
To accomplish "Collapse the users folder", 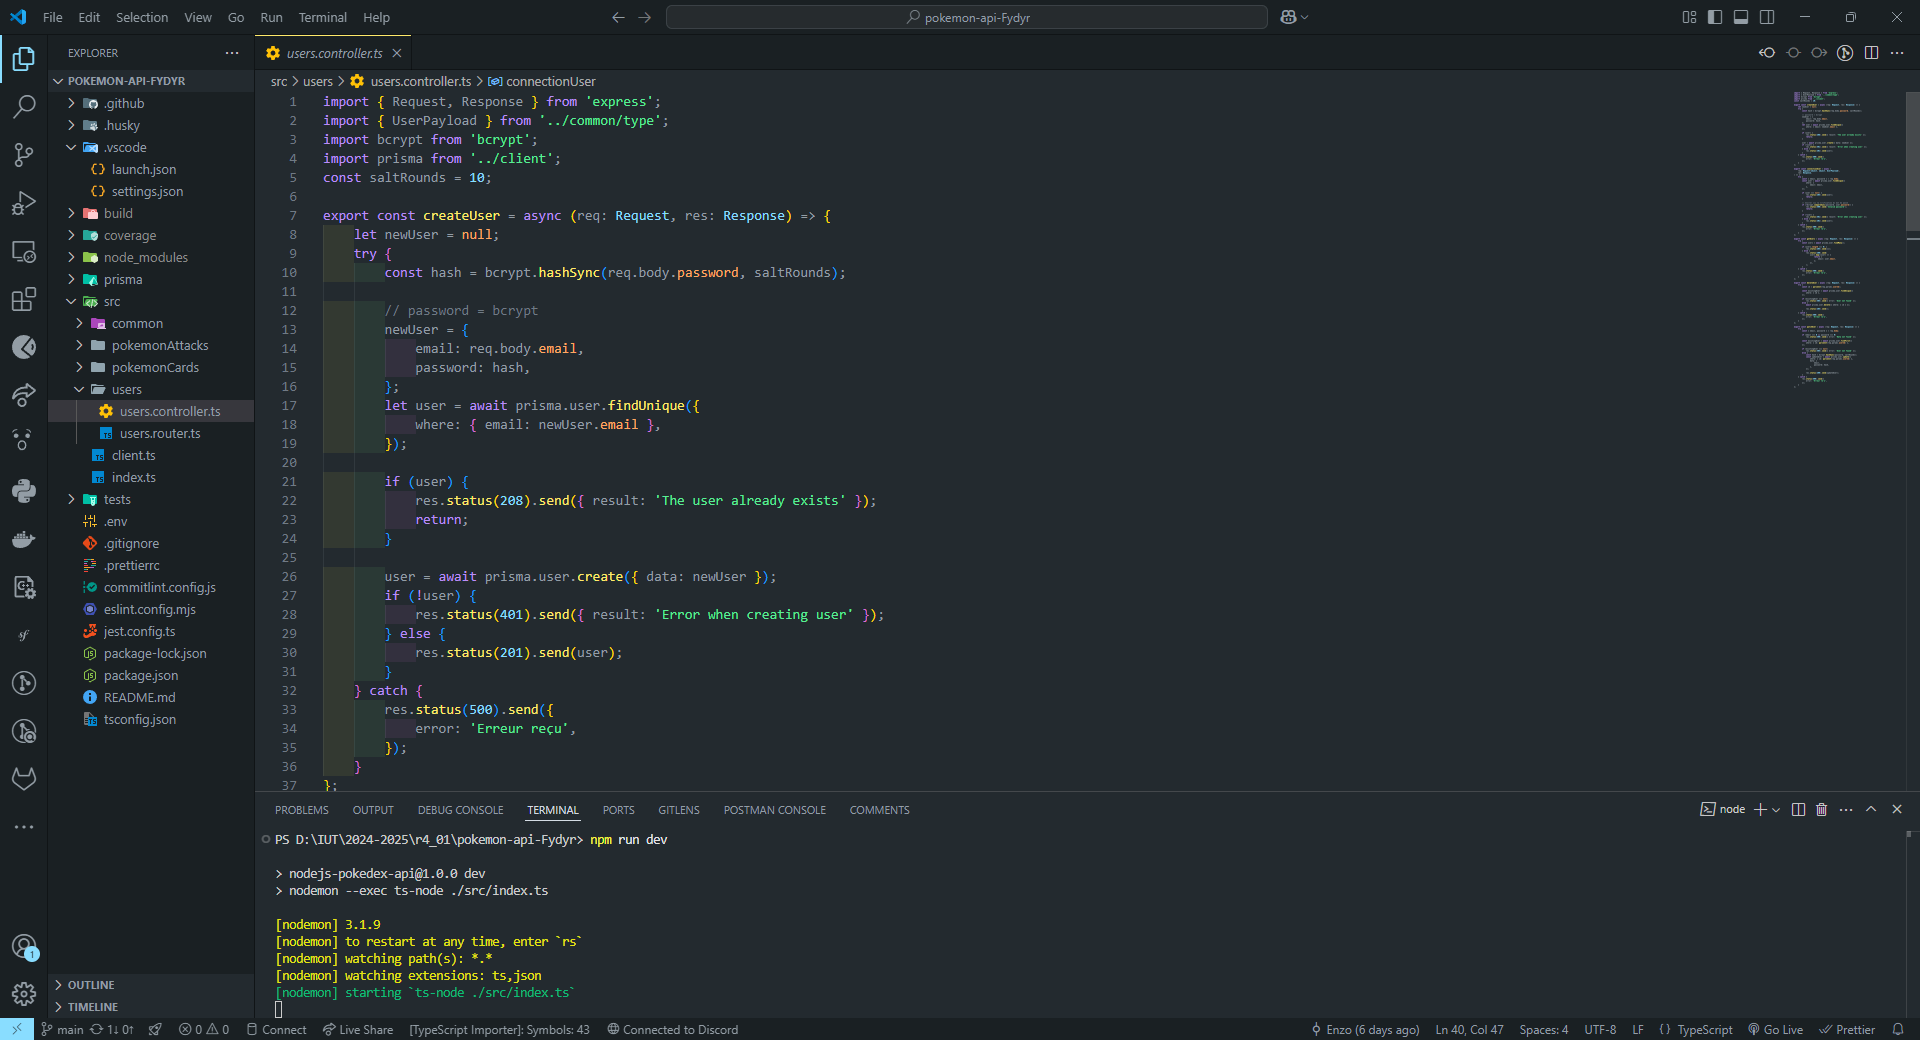I will tap(126, 390).
